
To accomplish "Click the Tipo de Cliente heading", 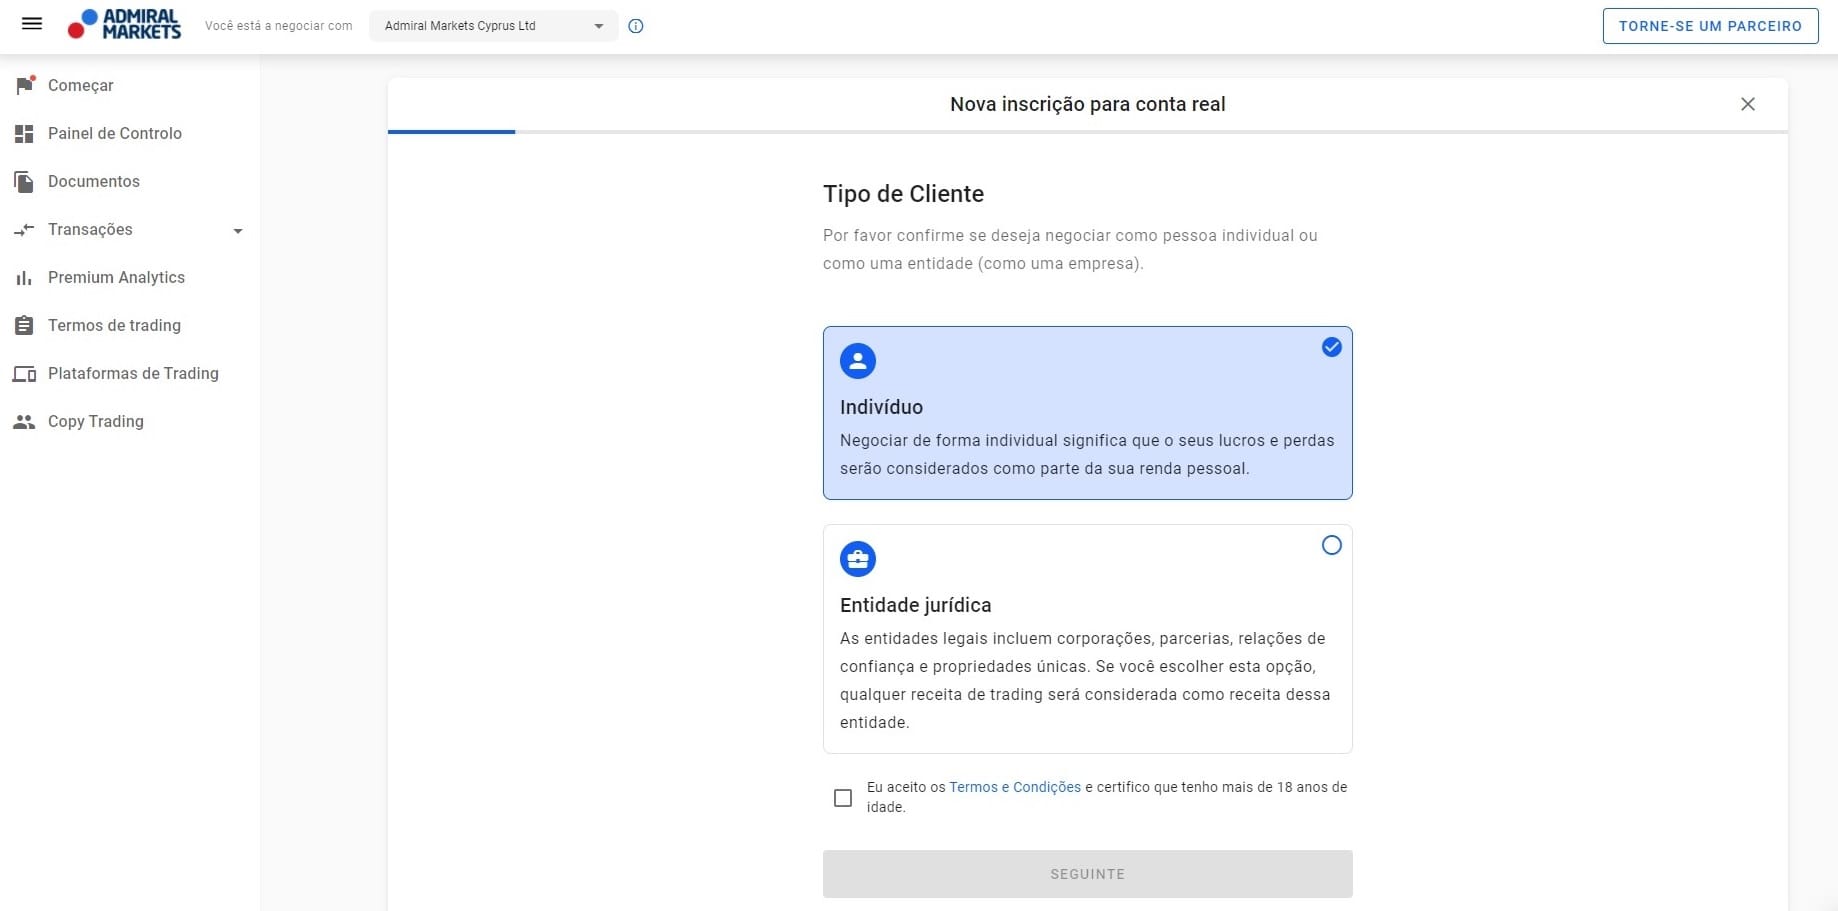I will (904, 194).
